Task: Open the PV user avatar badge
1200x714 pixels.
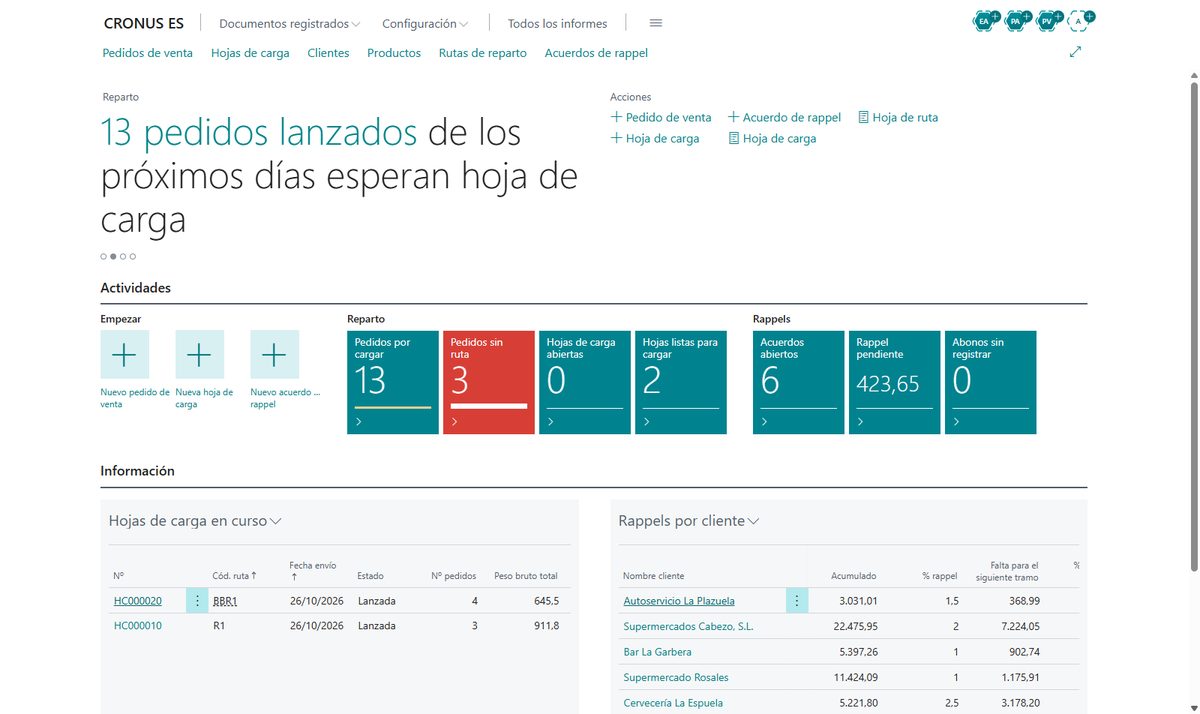Action: click(1047, 20)
